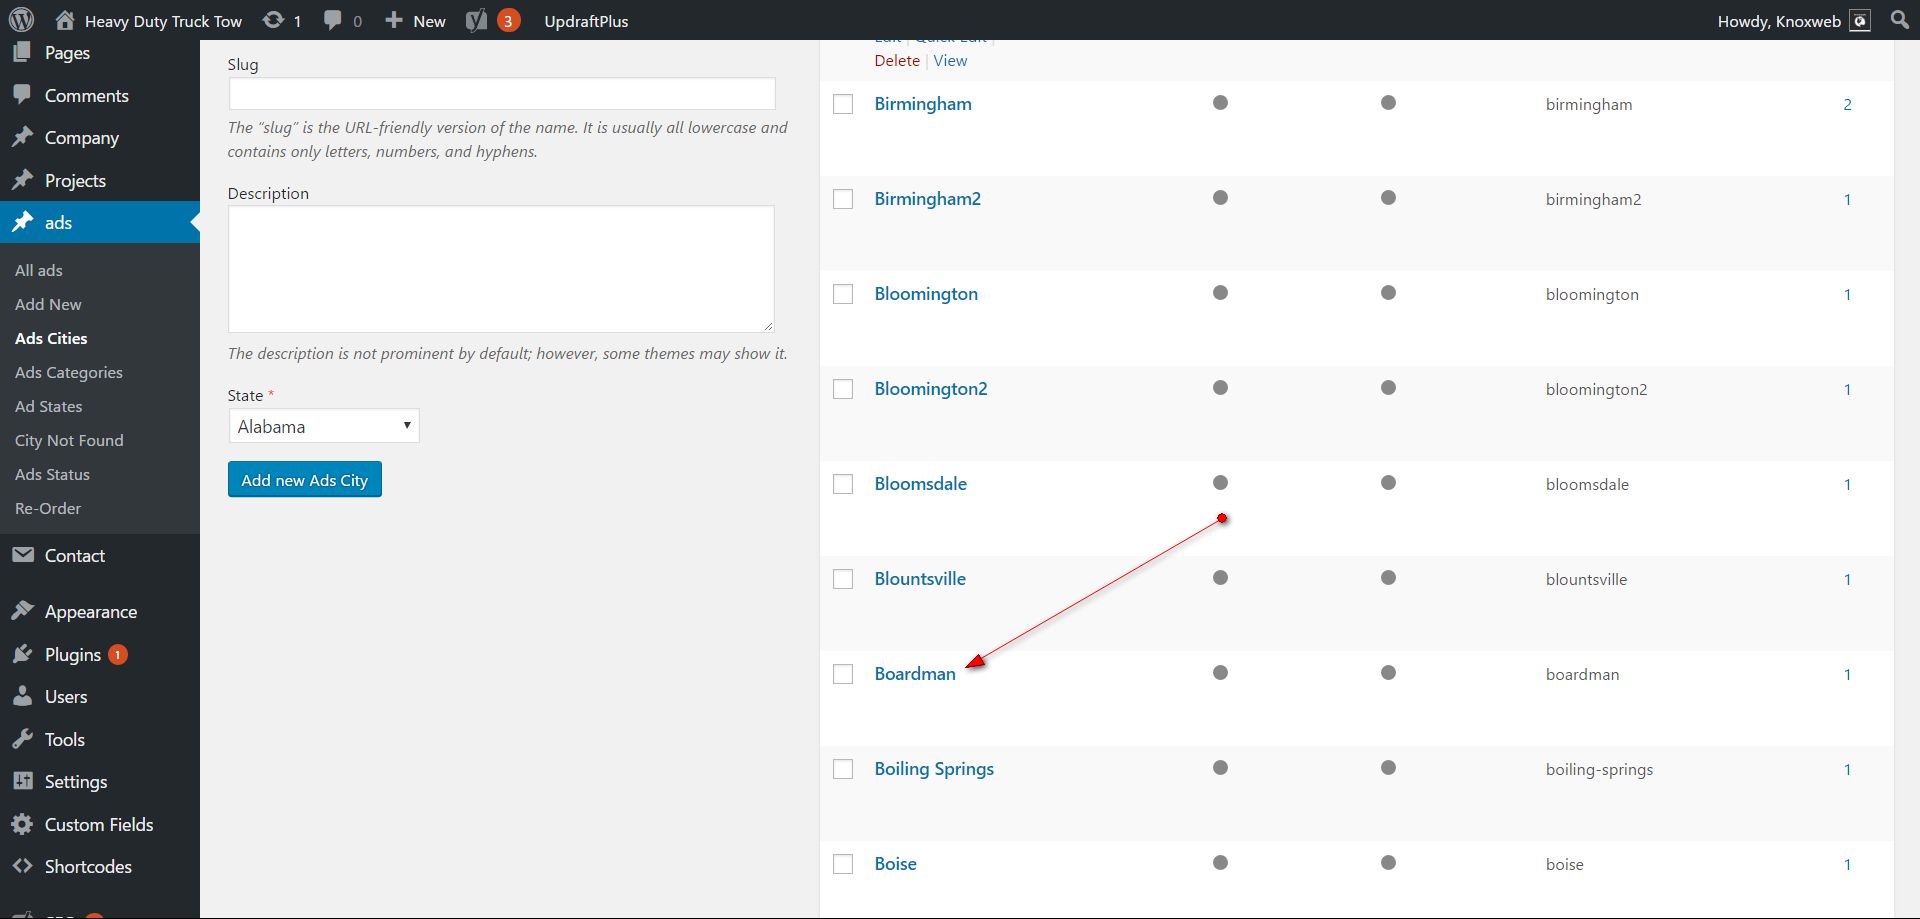1920x919 pixels.
Task: Open the updates icon in admin bar
Action: tap(272, 20)
